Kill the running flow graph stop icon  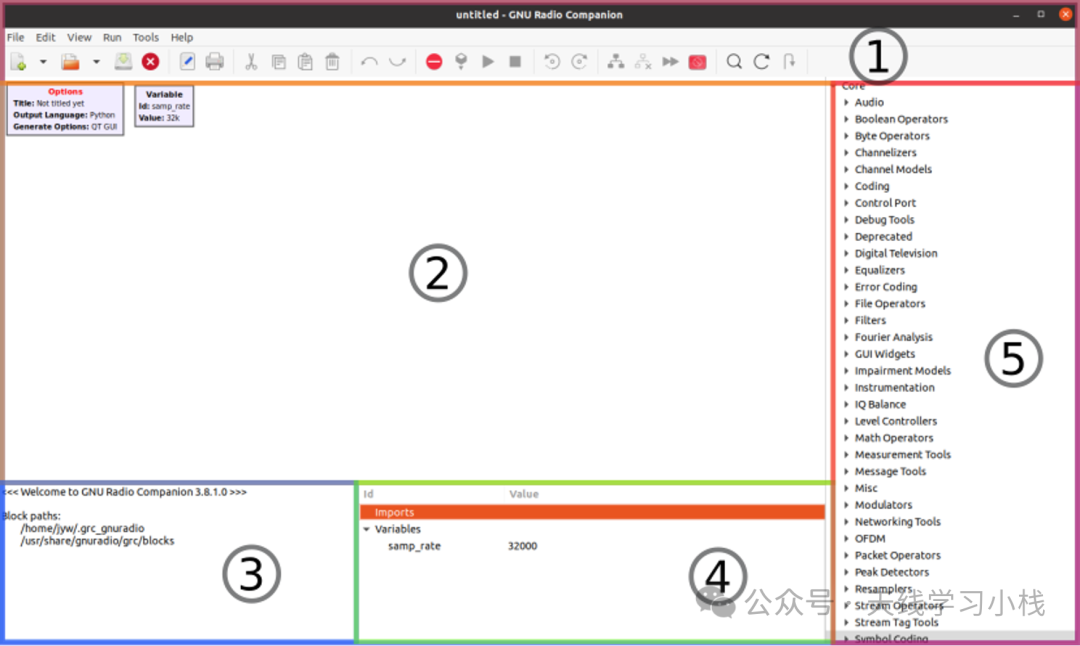[x=515, y=62]
